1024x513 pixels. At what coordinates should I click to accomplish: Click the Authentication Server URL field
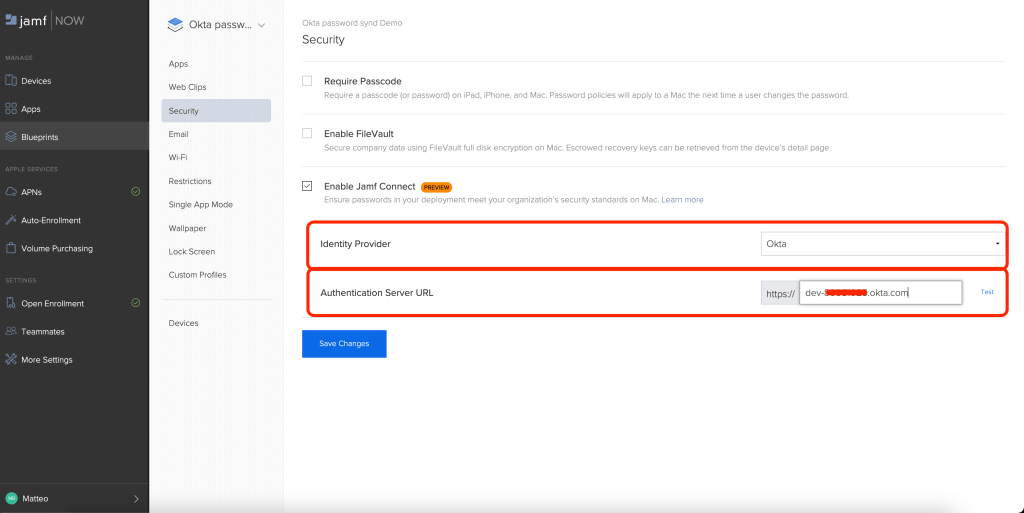click(880, 293)
